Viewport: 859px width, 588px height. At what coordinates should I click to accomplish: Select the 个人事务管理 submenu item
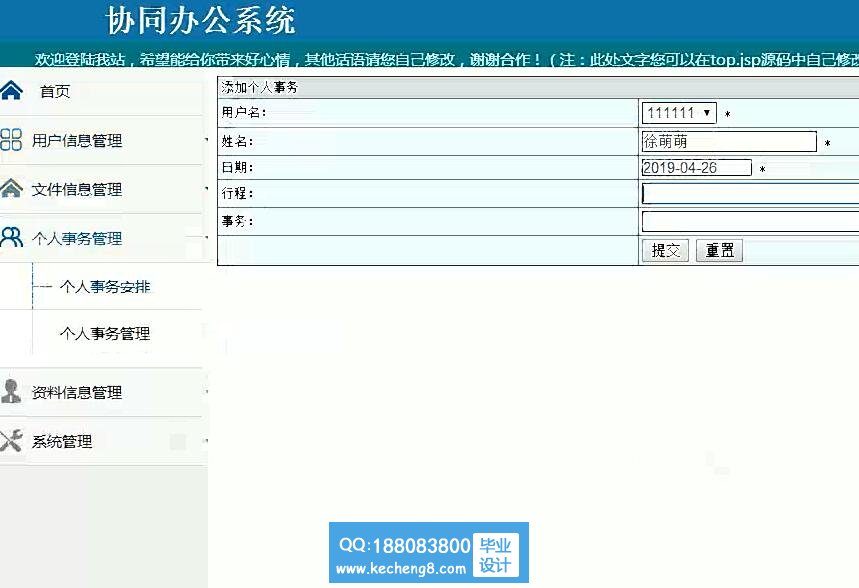[x=105, y=333]
